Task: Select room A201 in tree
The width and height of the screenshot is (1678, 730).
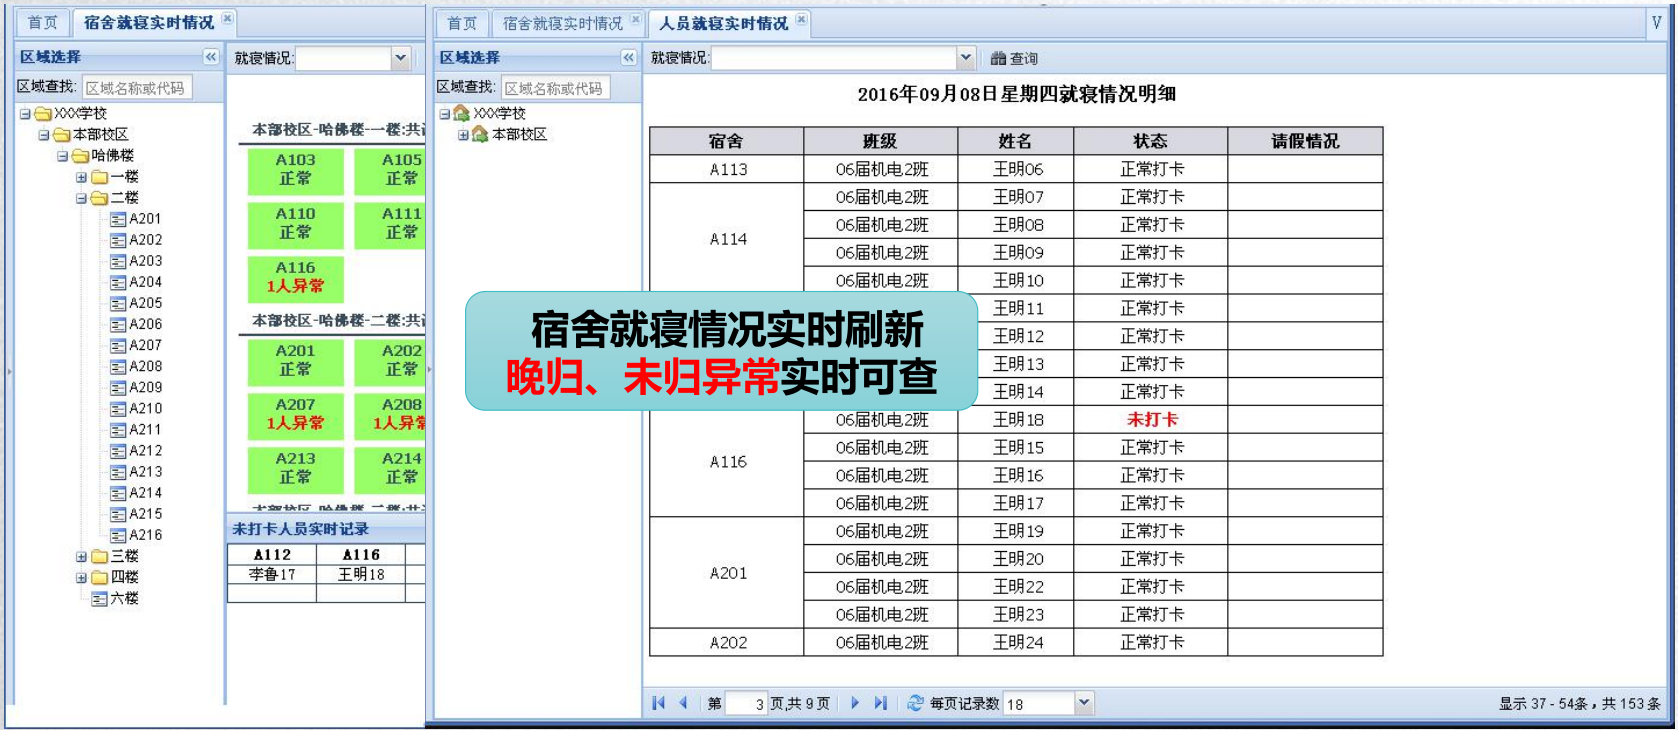Action: [x=145, y=219]
